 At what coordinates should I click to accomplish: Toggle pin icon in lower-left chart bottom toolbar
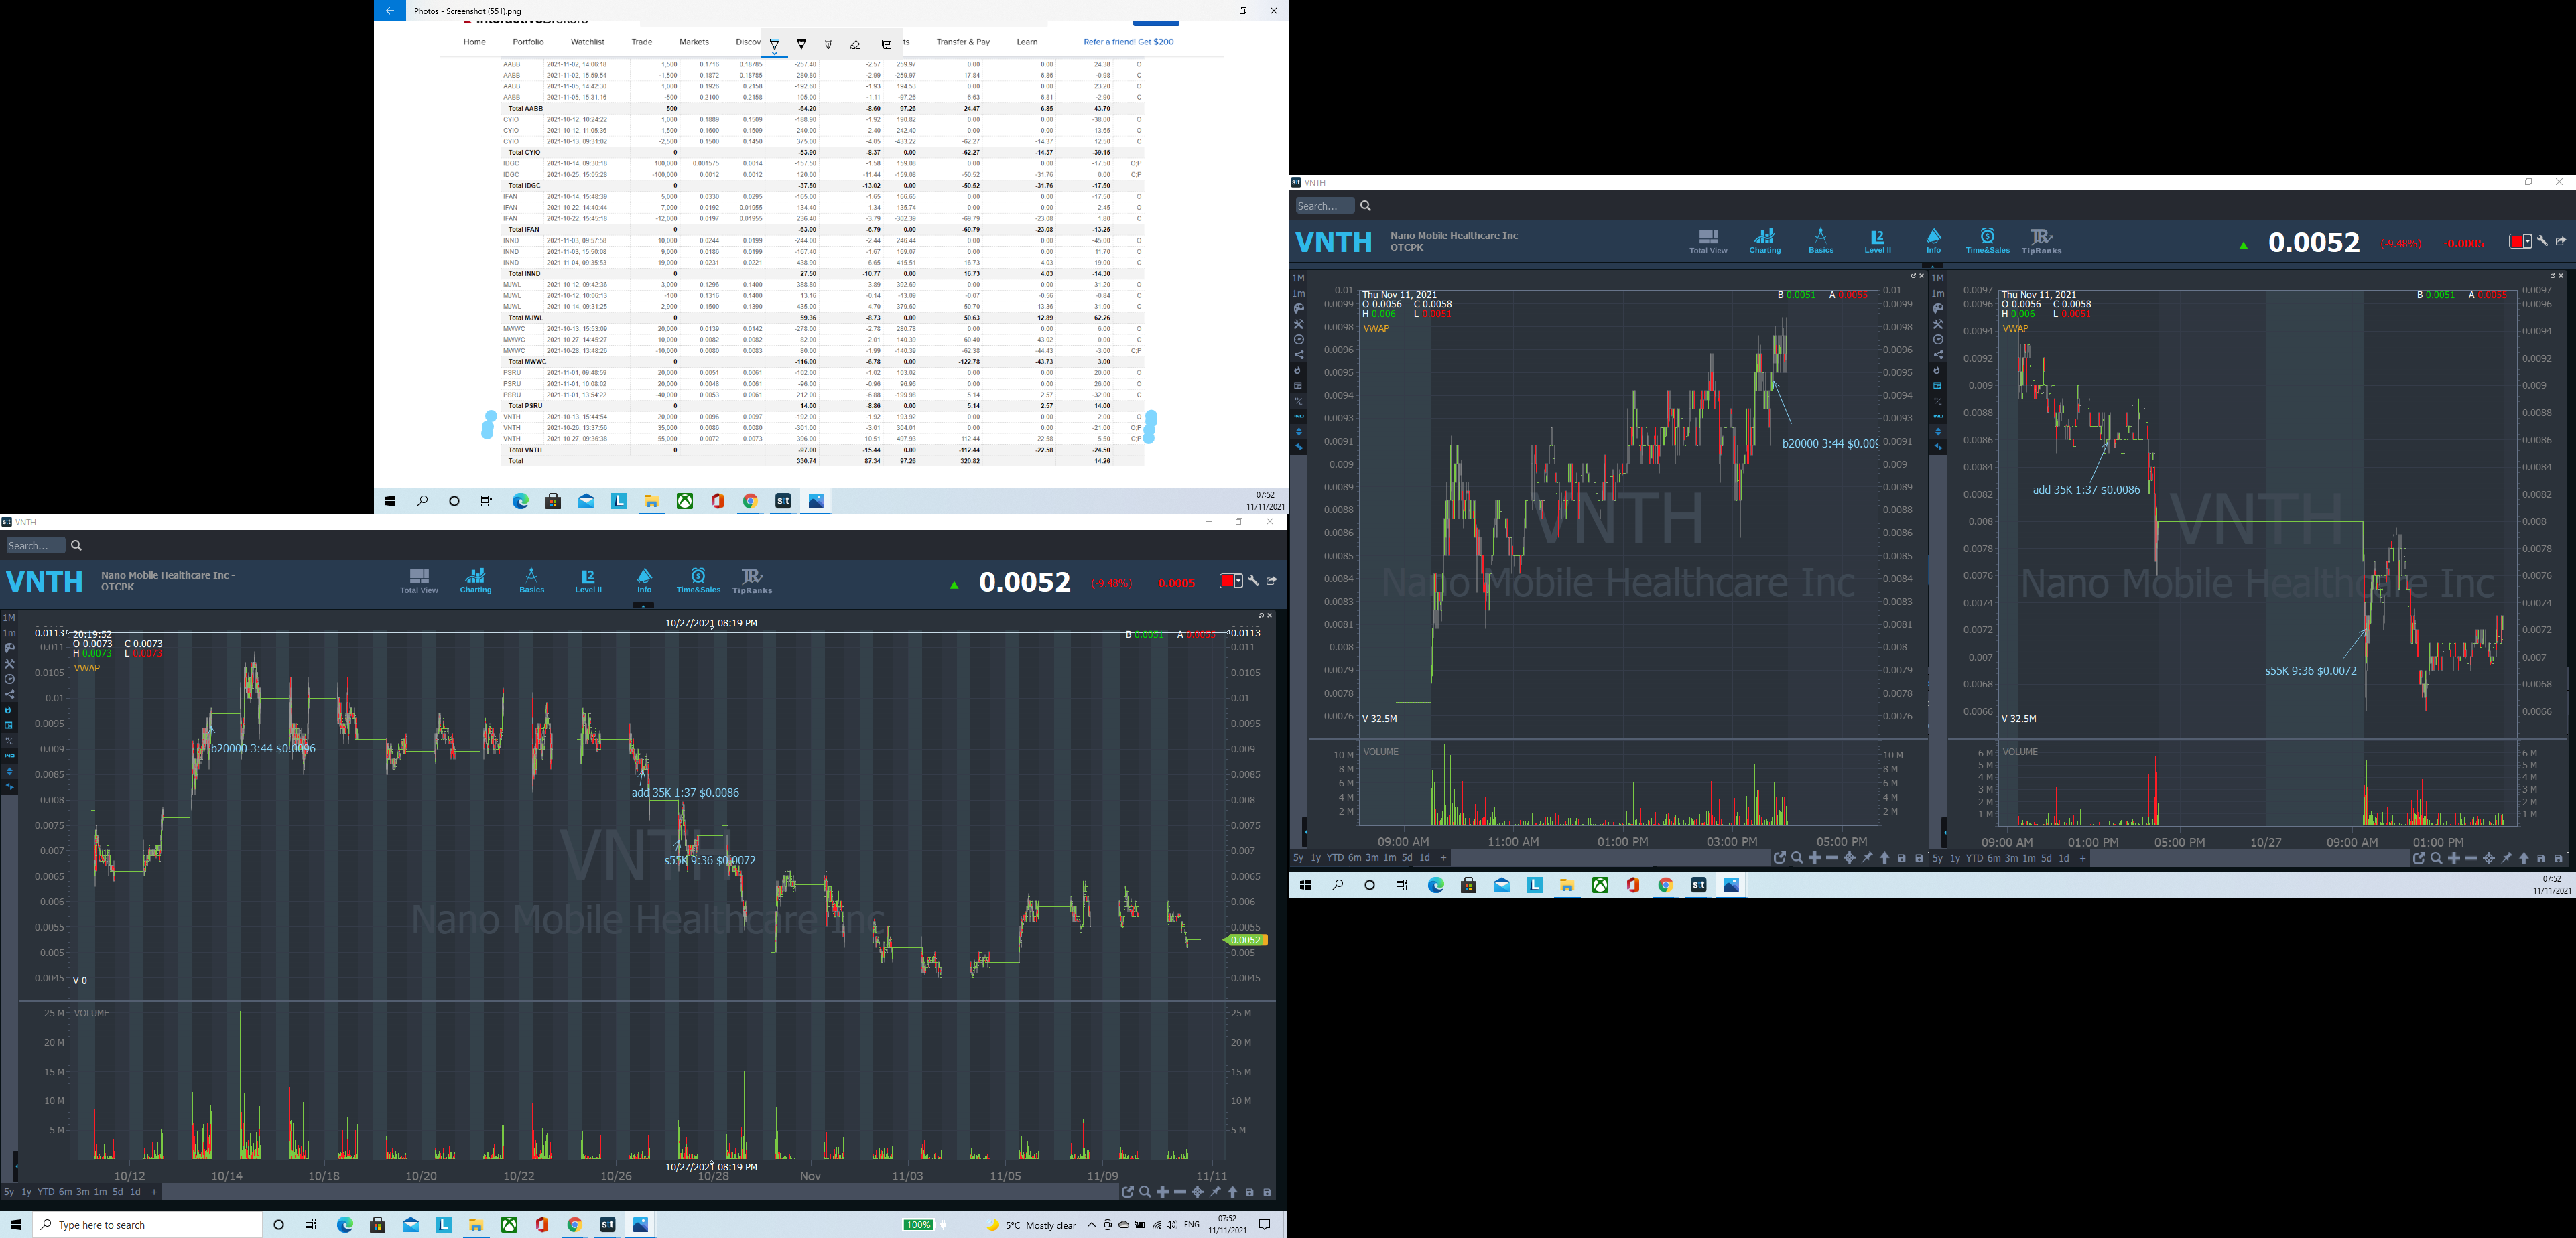(1215, 1192)
